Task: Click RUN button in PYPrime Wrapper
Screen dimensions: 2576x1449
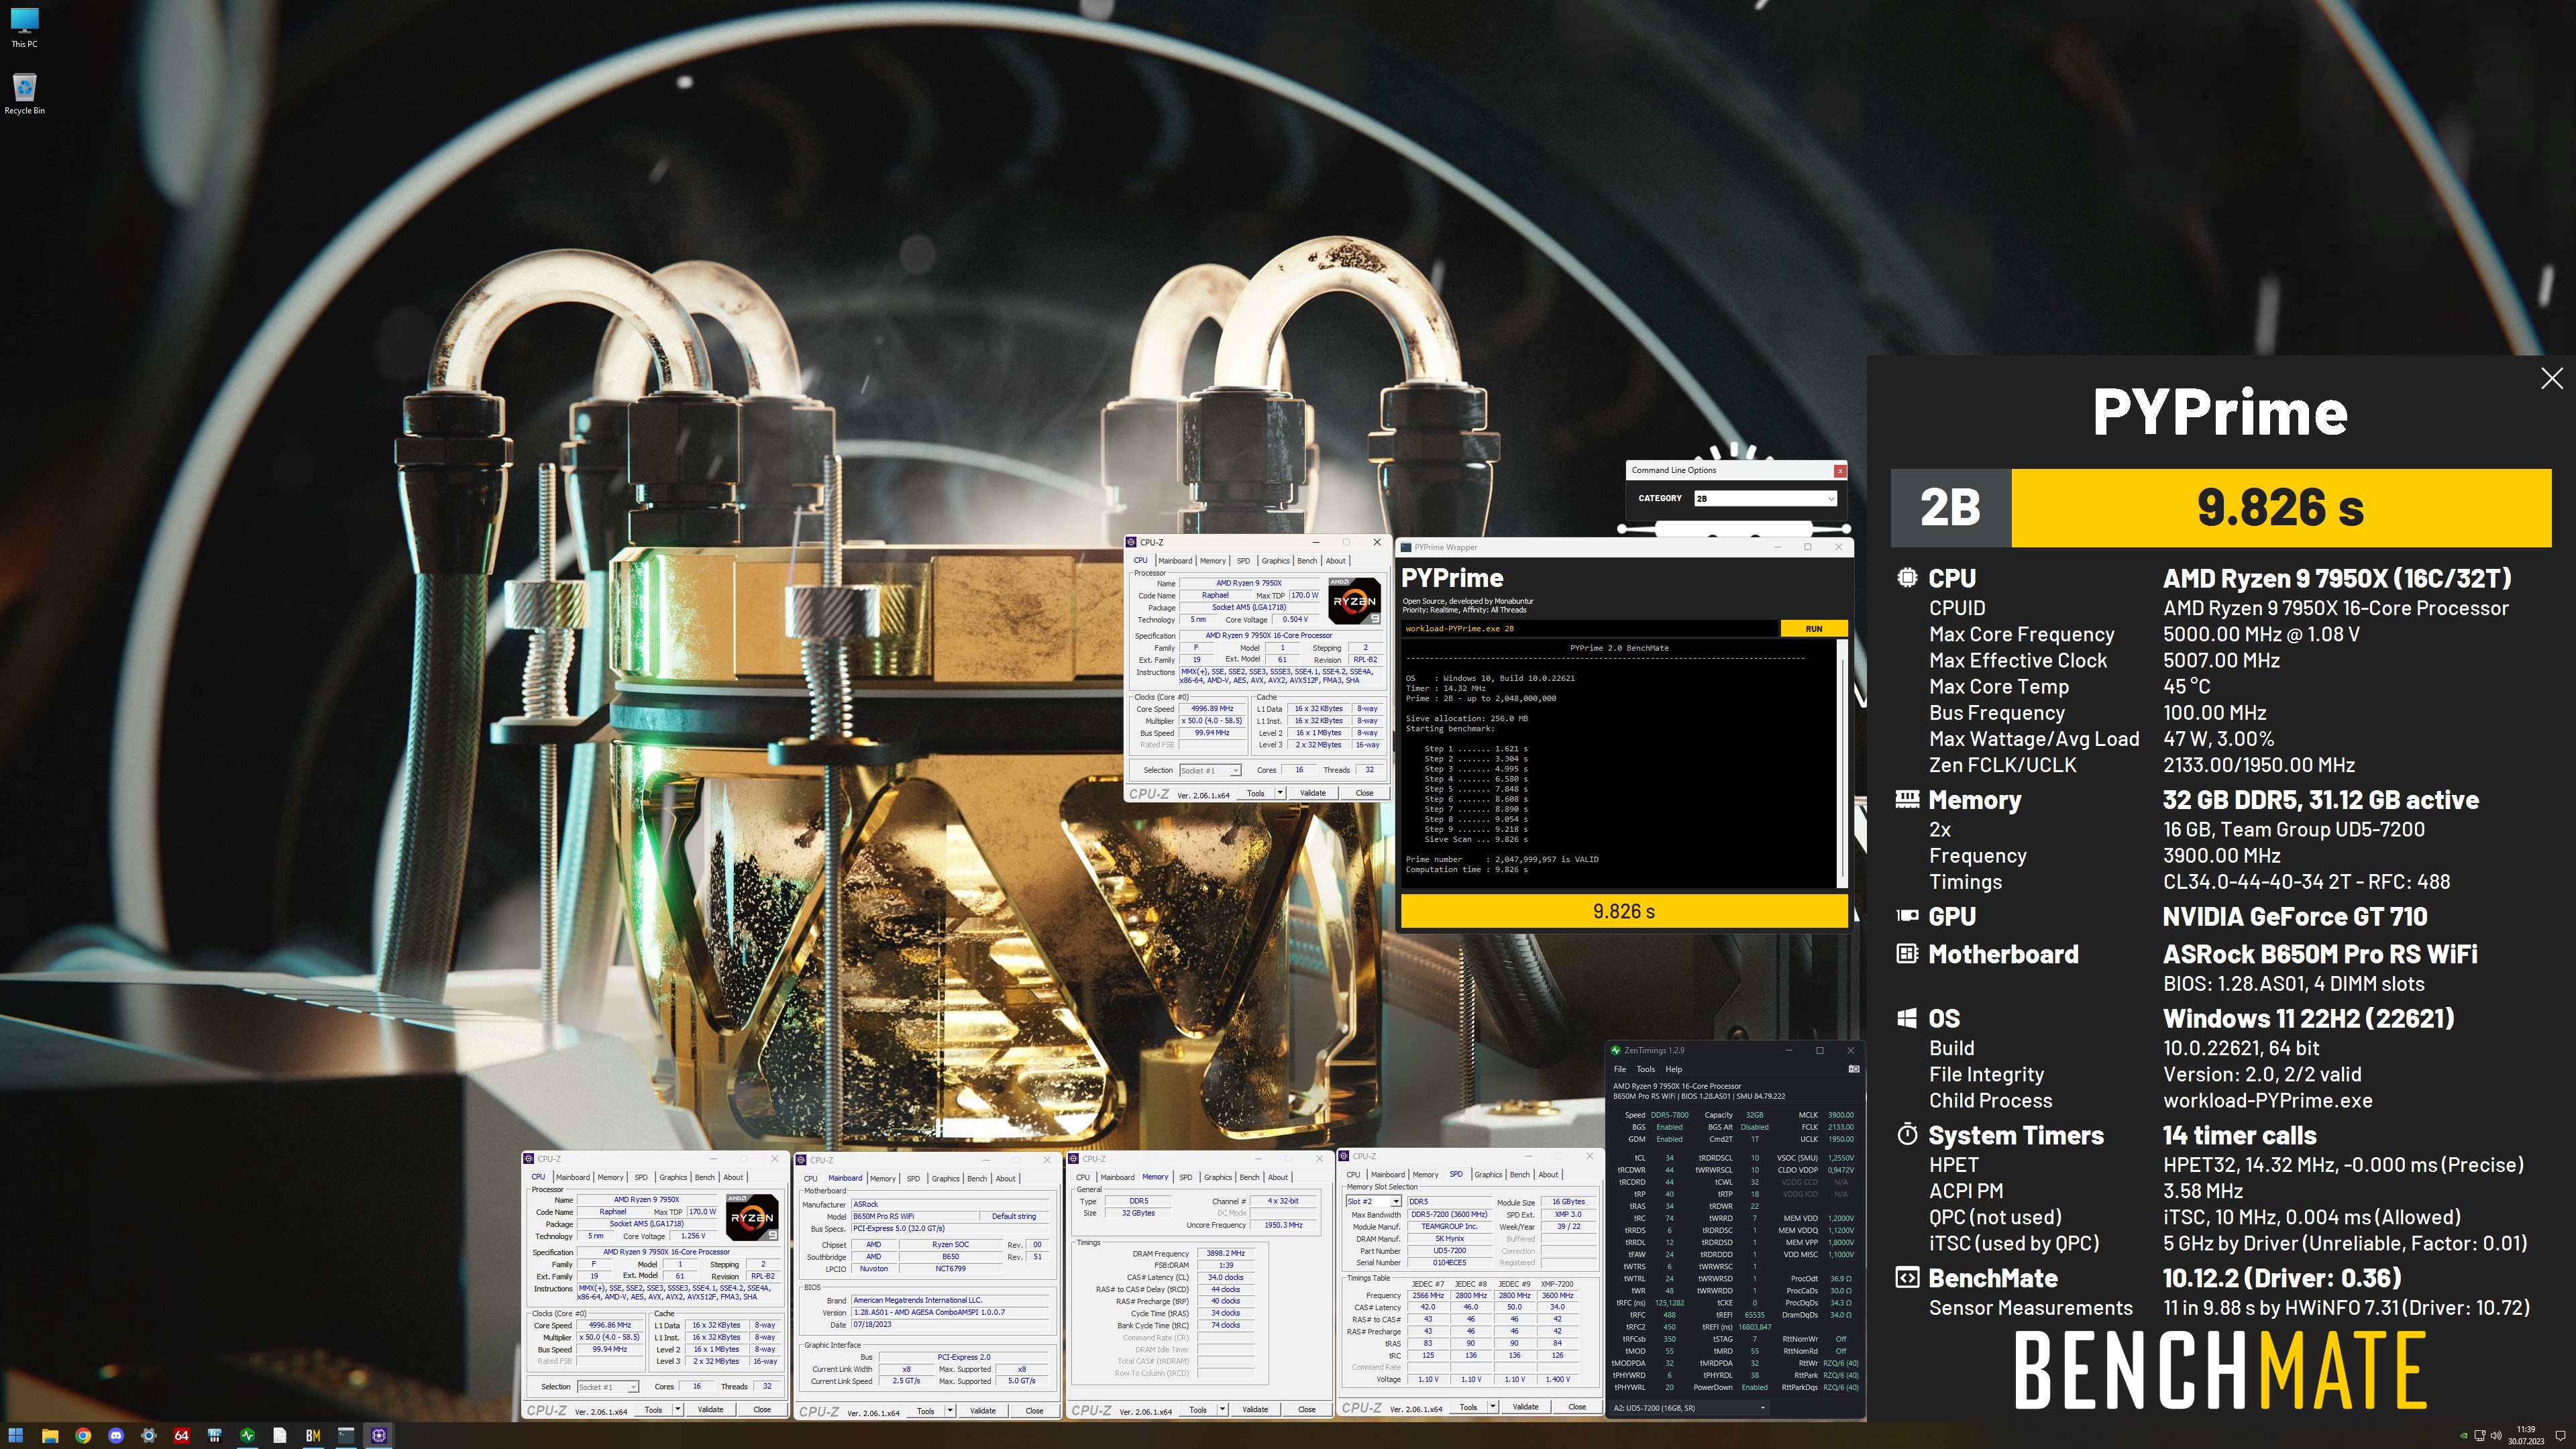Action: [x=1813, y=629]
